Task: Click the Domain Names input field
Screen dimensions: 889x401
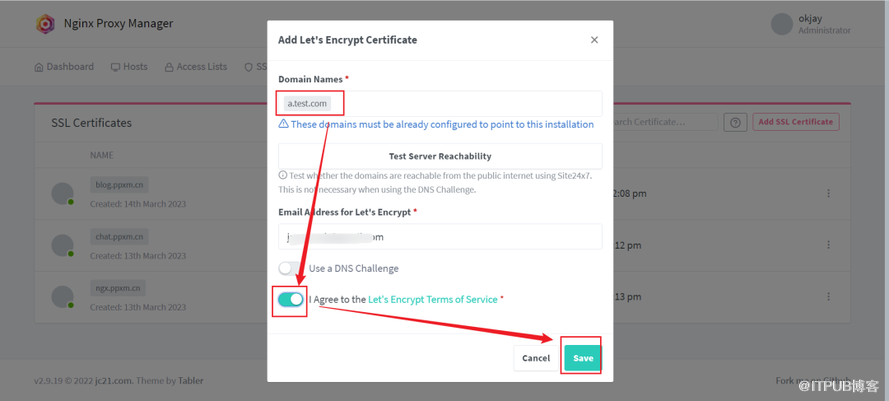Action: [460, 103]
